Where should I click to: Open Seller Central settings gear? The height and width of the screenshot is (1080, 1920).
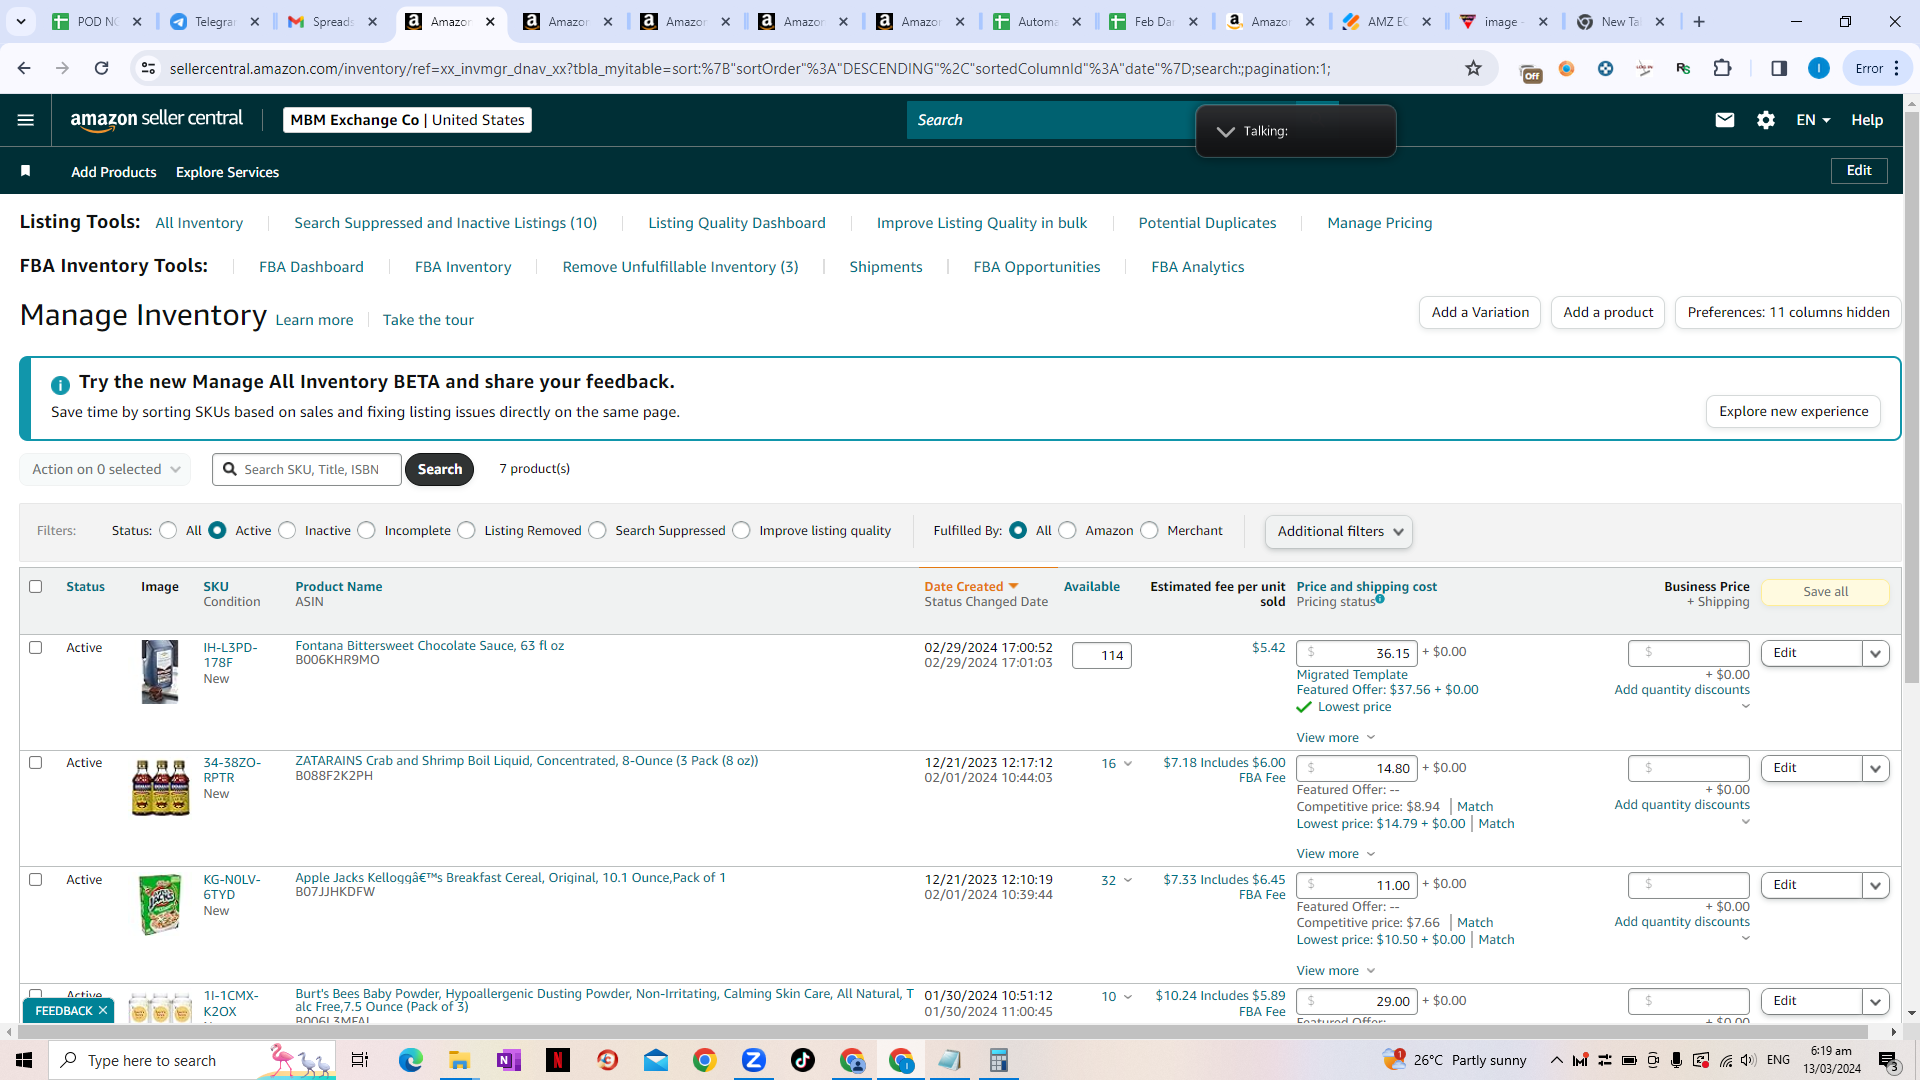(x=1766, y=120)
